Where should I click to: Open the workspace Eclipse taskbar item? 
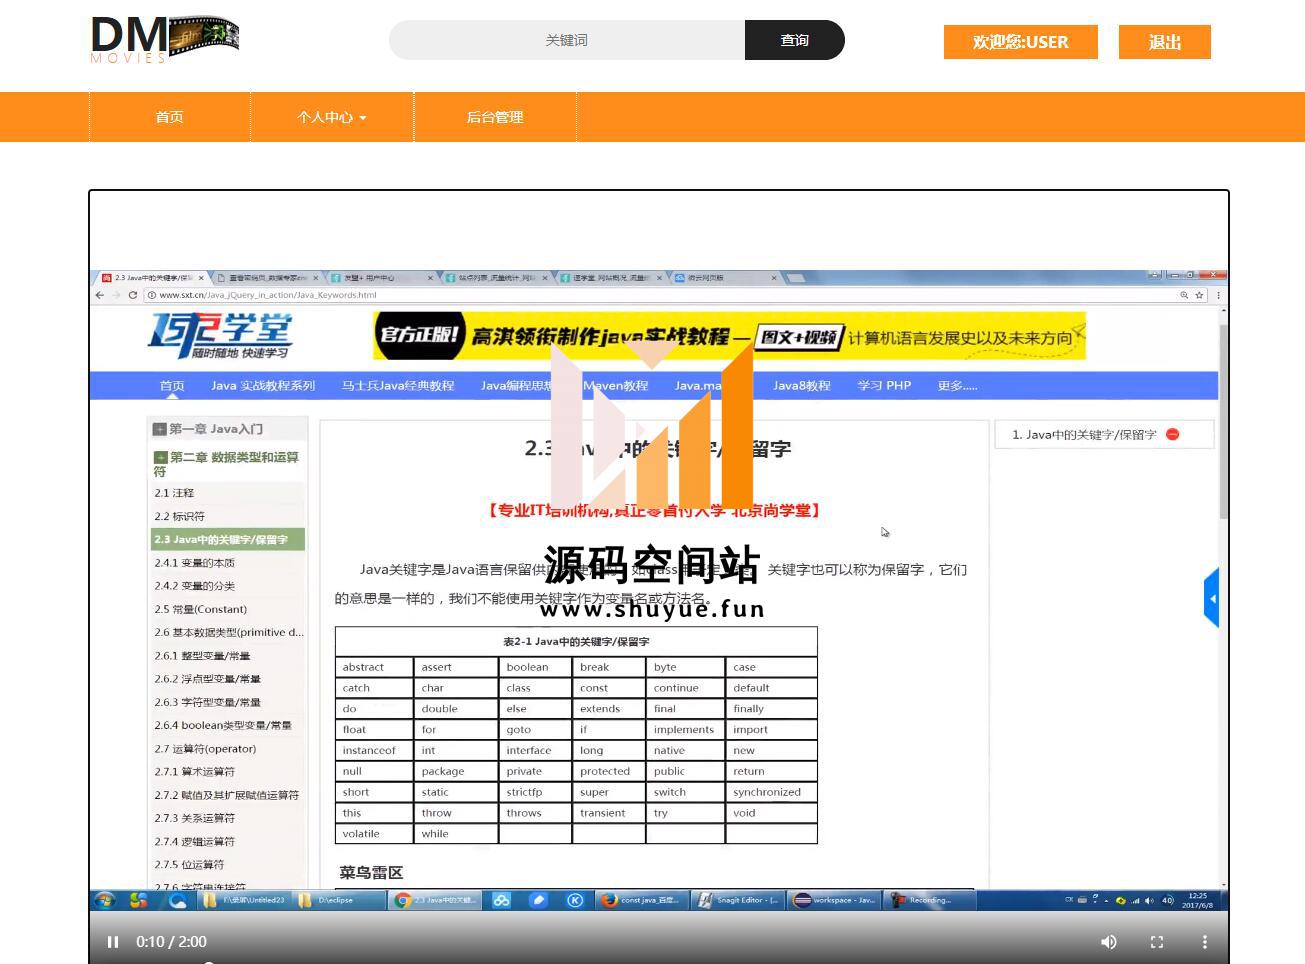pyautogui.click(x=835, y=900)
